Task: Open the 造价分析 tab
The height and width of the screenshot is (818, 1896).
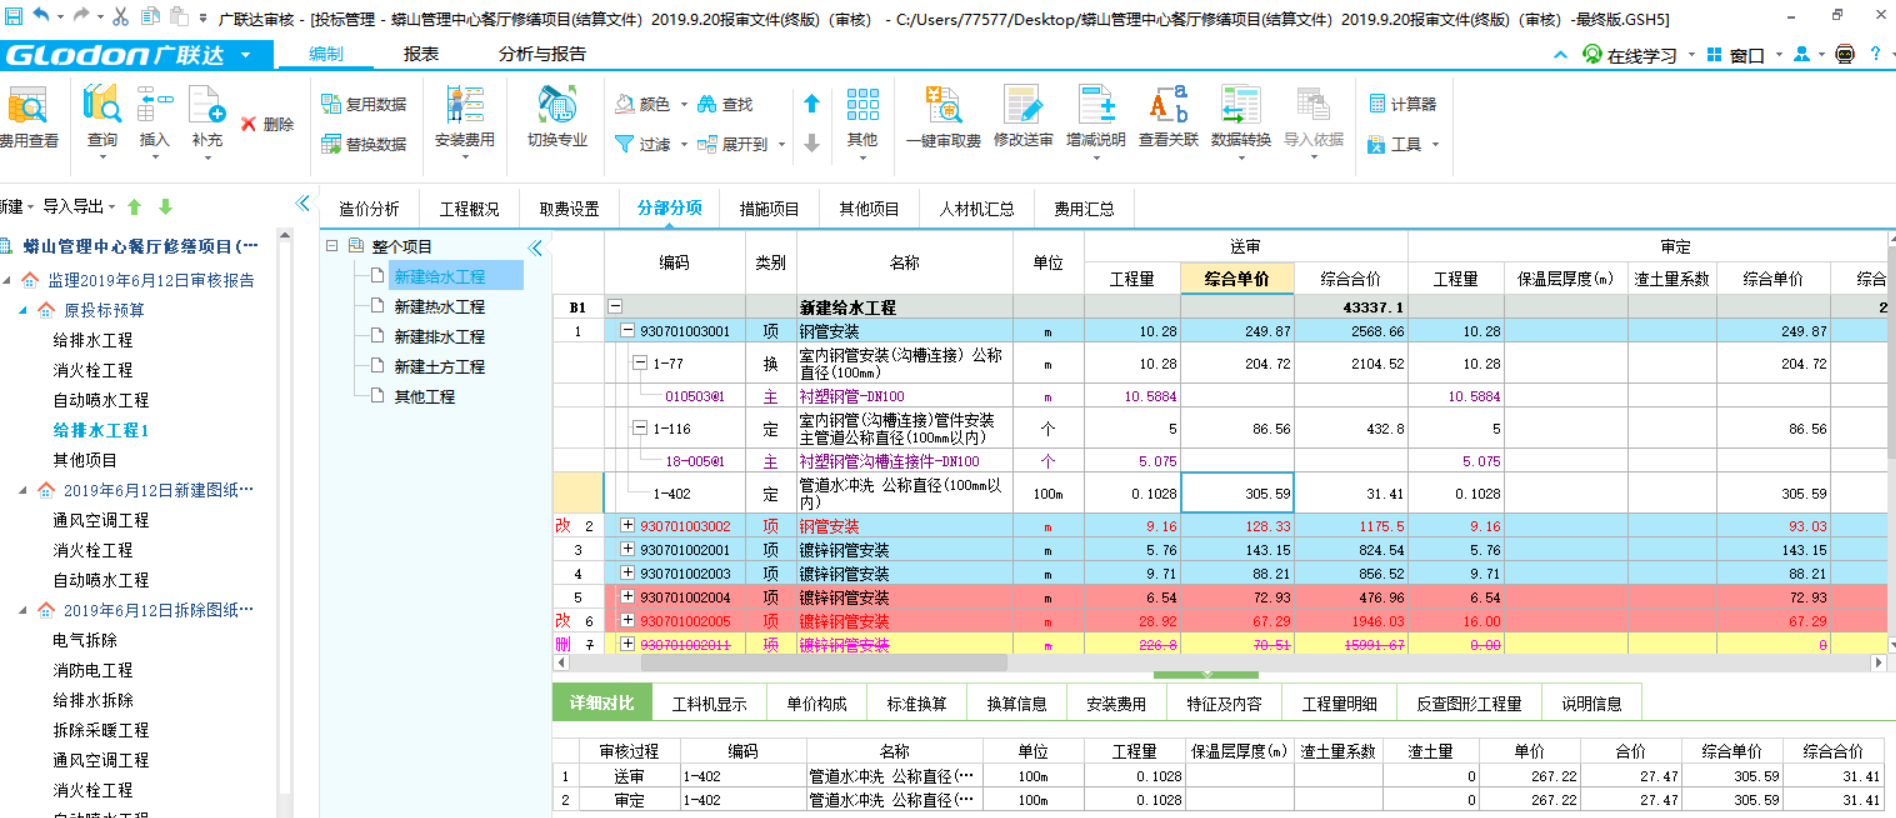Action: coord(369,208)
